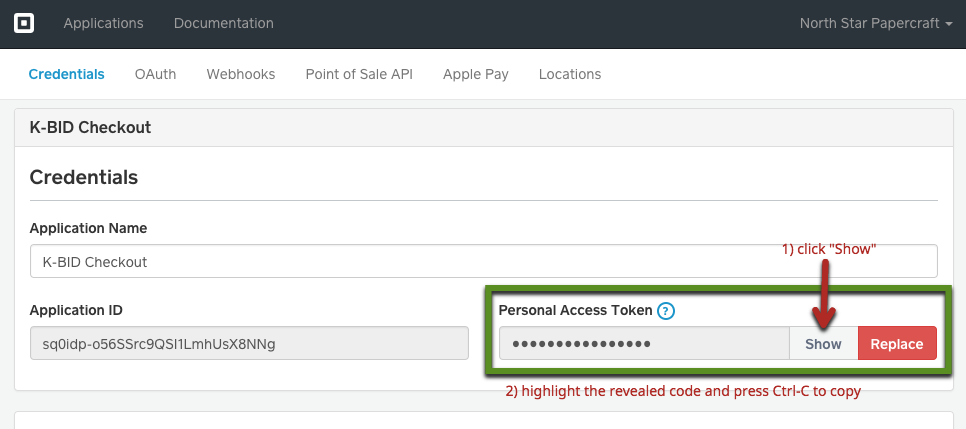
Task: Click the Personal Access Token label
Action: coord(575,311)
